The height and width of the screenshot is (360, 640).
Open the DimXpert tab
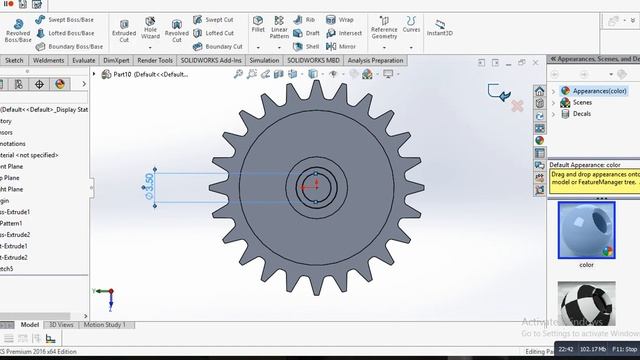pos(116,60)
